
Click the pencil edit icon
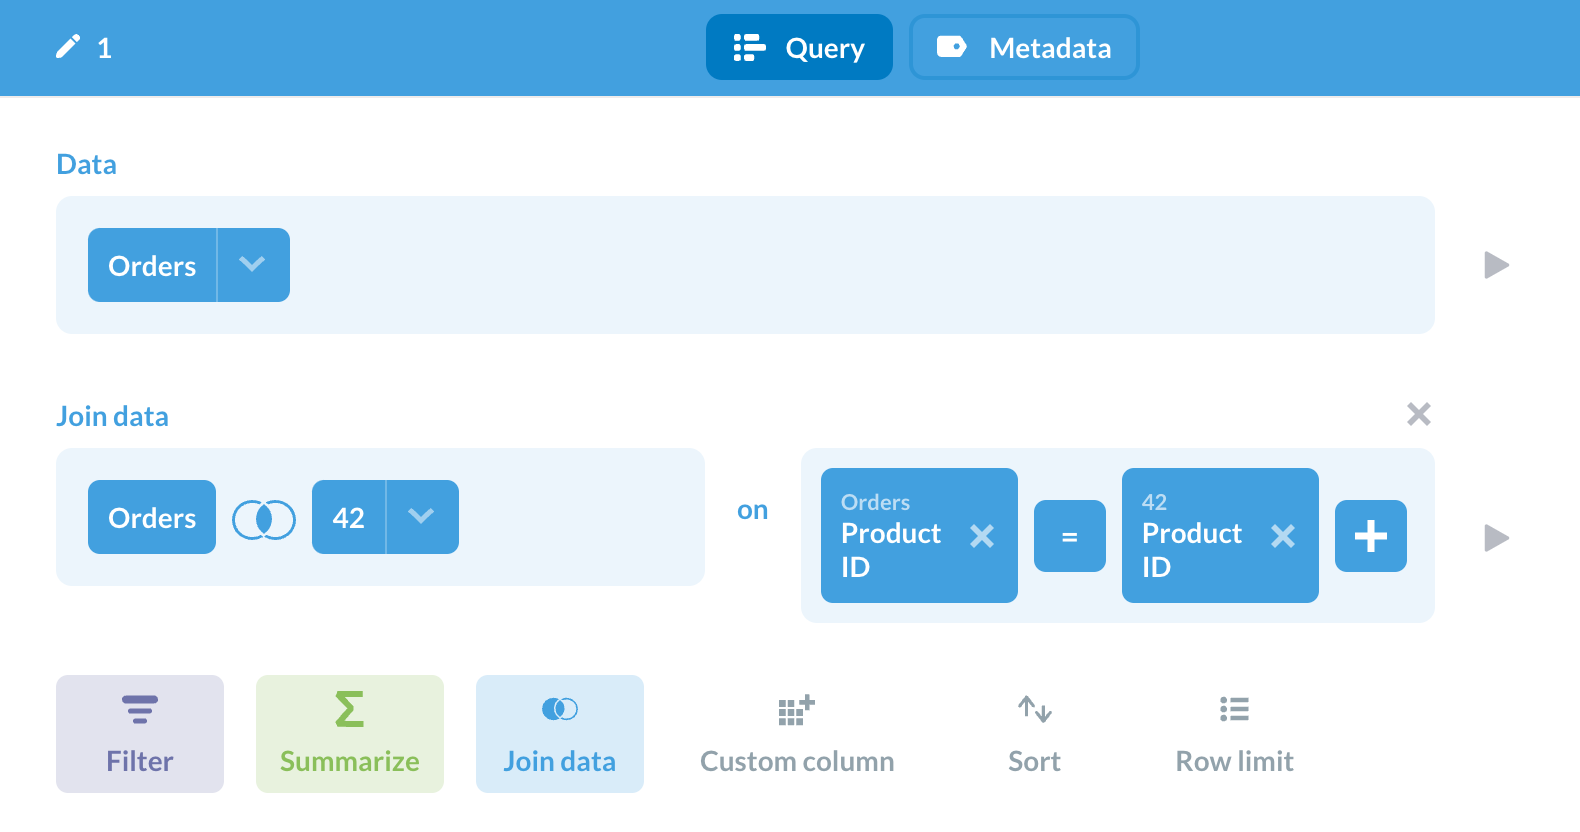pos(67,47)
